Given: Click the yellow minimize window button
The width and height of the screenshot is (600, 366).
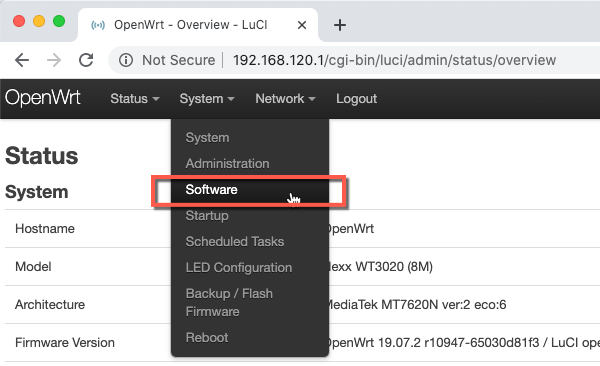Looking at the screenshot, I should [x=39, y=21].
